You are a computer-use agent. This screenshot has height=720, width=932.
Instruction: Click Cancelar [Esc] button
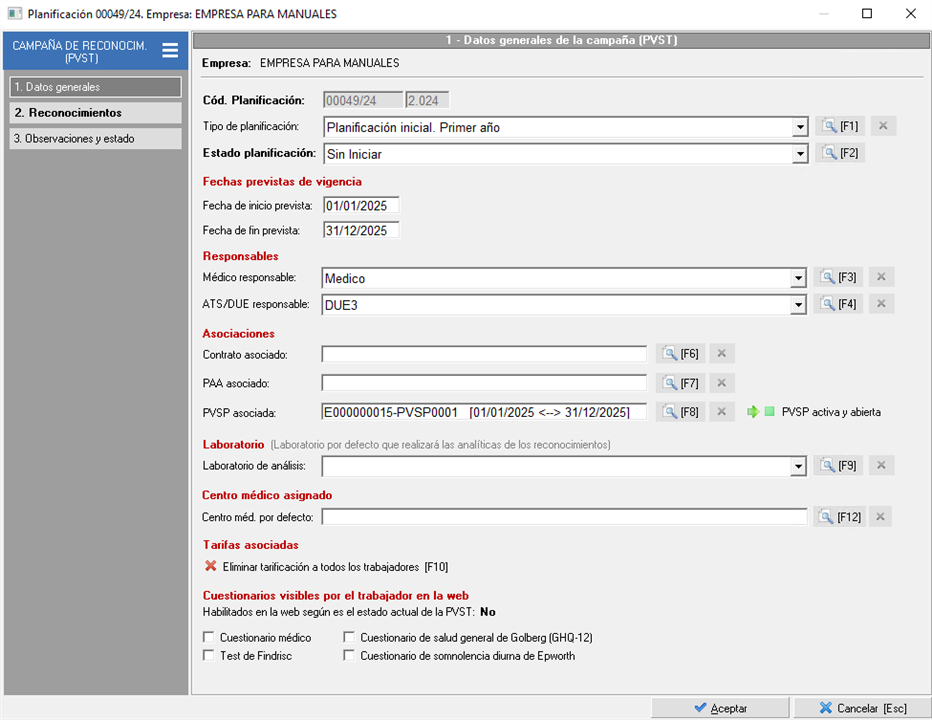coord(862,708)
